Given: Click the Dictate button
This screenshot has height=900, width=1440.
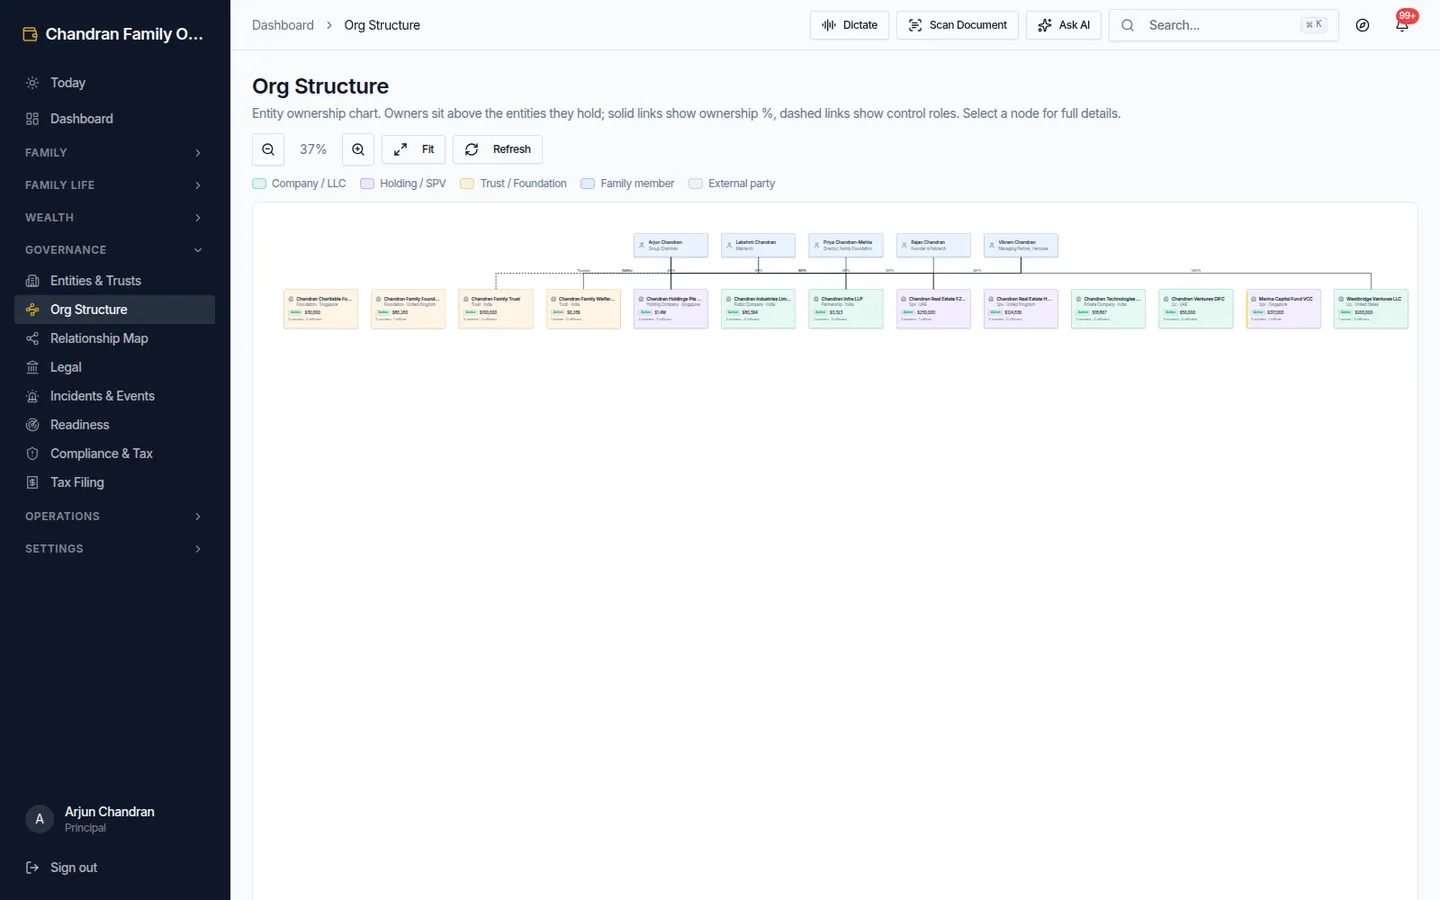Looking at the screenshot, I should (x=849, y=25).
